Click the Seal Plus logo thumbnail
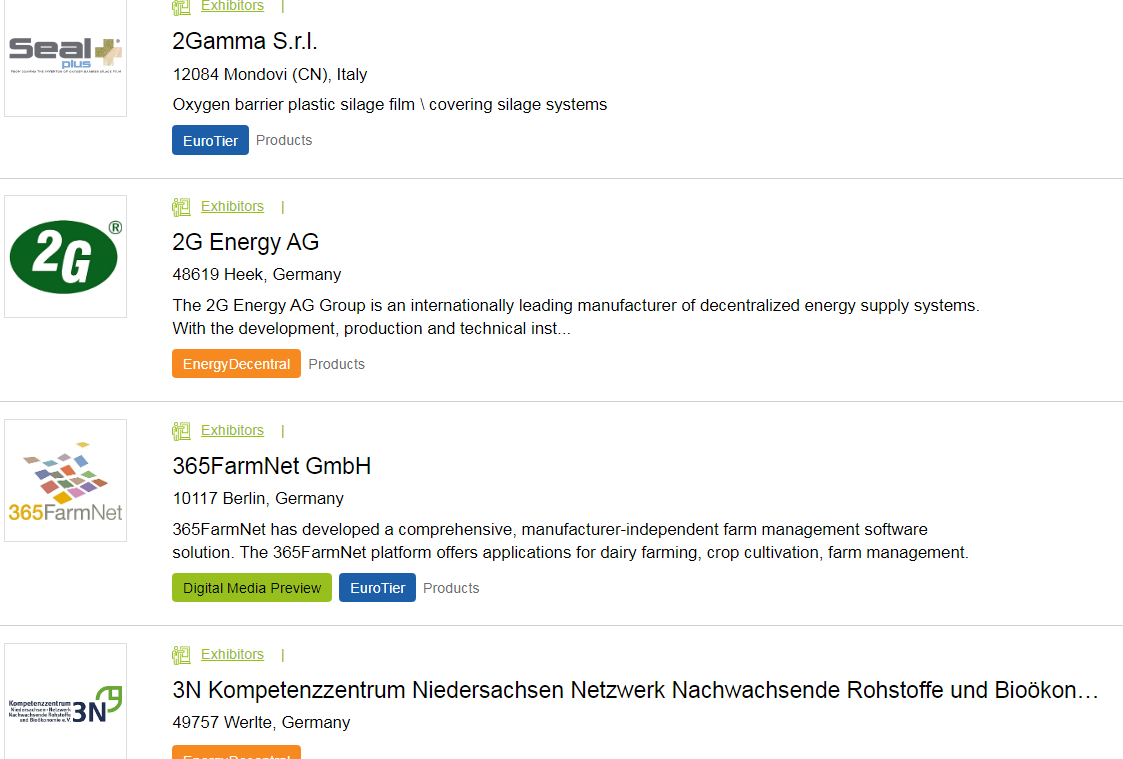Viewport: 1123px width, 759px height. coord(65,55)
